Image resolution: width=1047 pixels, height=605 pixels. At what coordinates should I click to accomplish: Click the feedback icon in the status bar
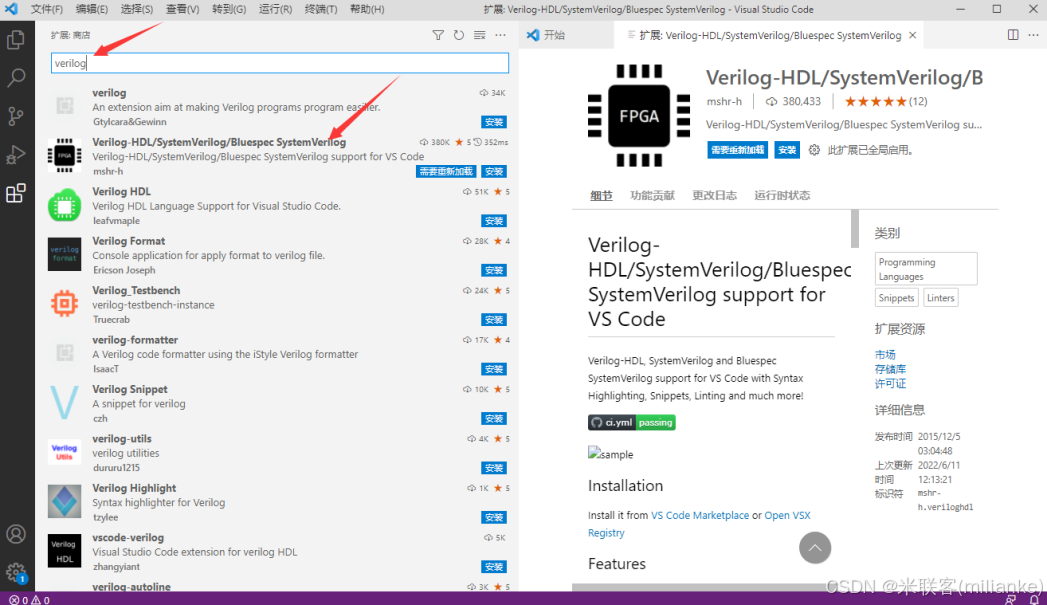[x=1011, y=600]
